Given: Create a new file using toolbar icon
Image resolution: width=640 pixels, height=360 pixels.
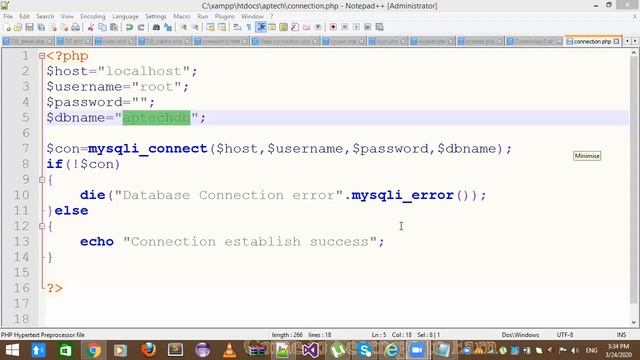Looking at the screenshot, I should (7, 27).
